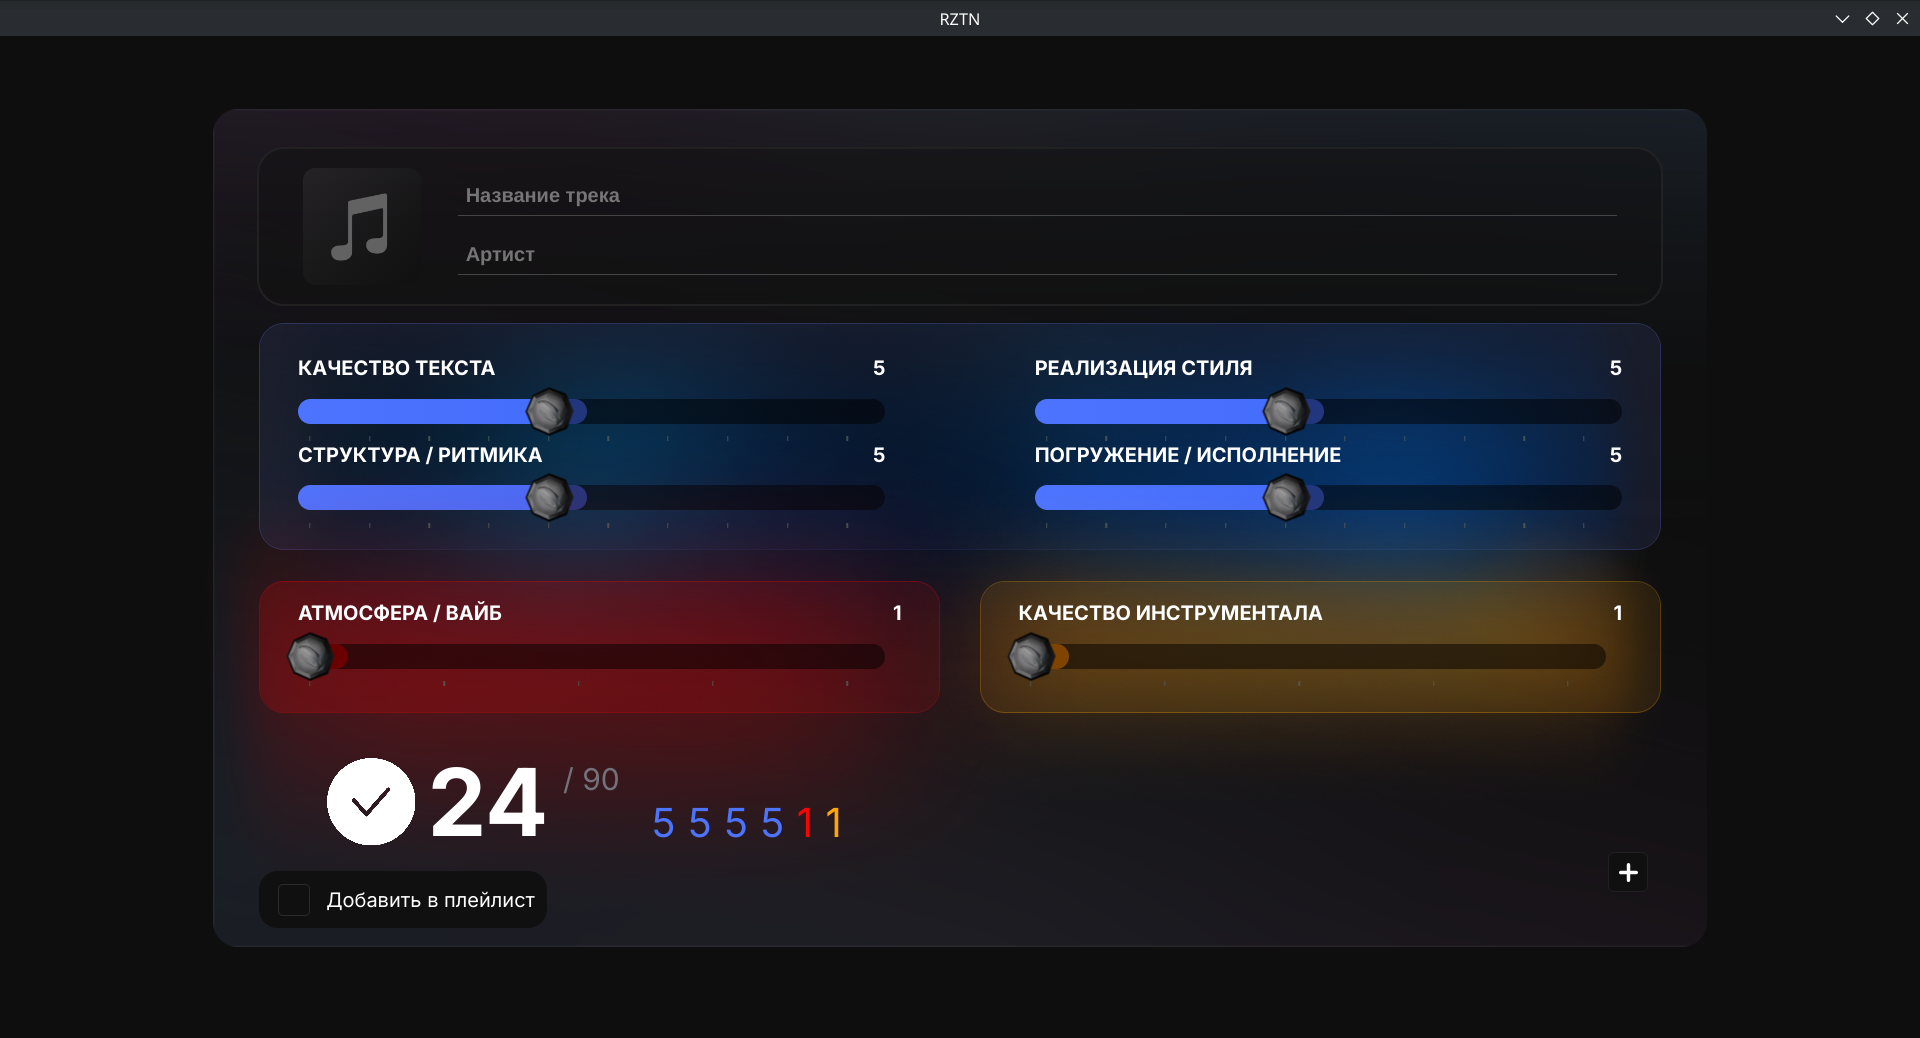Click the Структура / Ритмика slider knob
The width and height of the screenshot is (1920, 1038).
tap(549, 498)
